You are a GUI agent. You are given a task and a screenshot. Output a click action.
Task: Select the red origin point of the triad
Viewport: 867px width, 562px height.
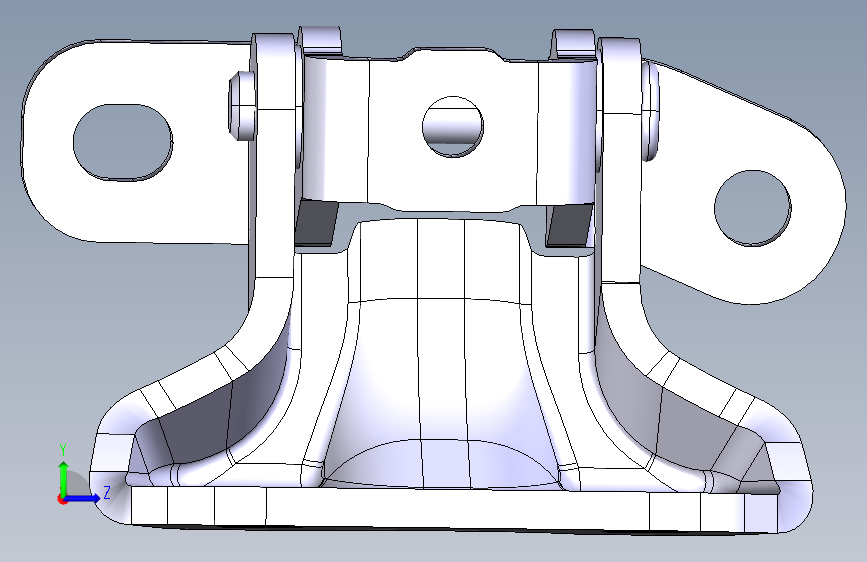61,499
